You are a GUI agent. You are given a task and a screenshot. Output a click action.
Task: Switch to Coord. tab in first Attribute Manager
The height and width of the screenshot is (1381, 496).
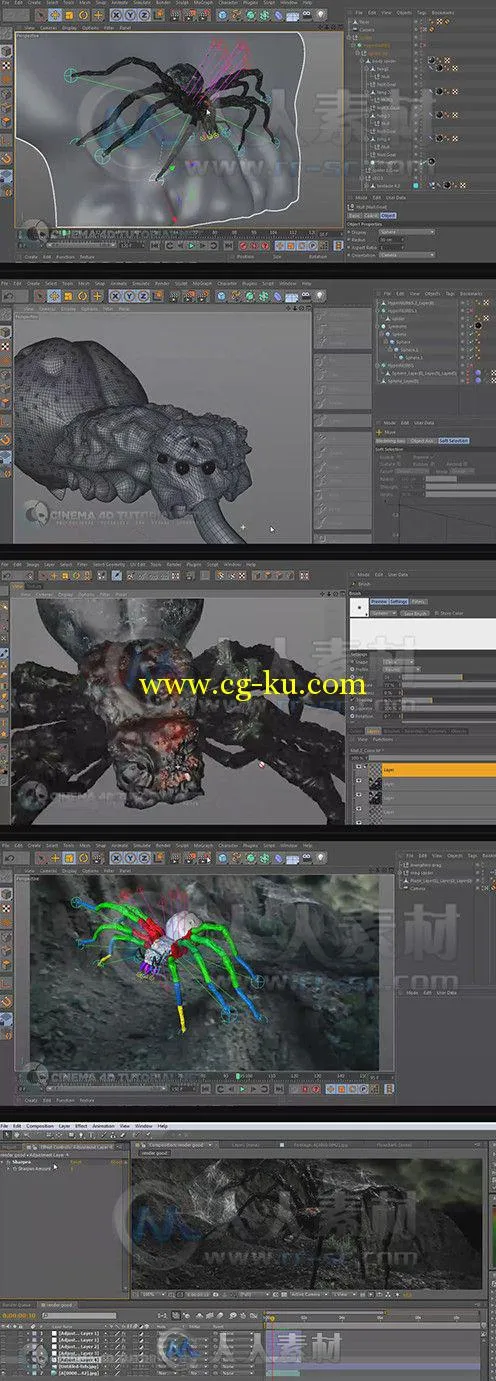tap(372, 216)
